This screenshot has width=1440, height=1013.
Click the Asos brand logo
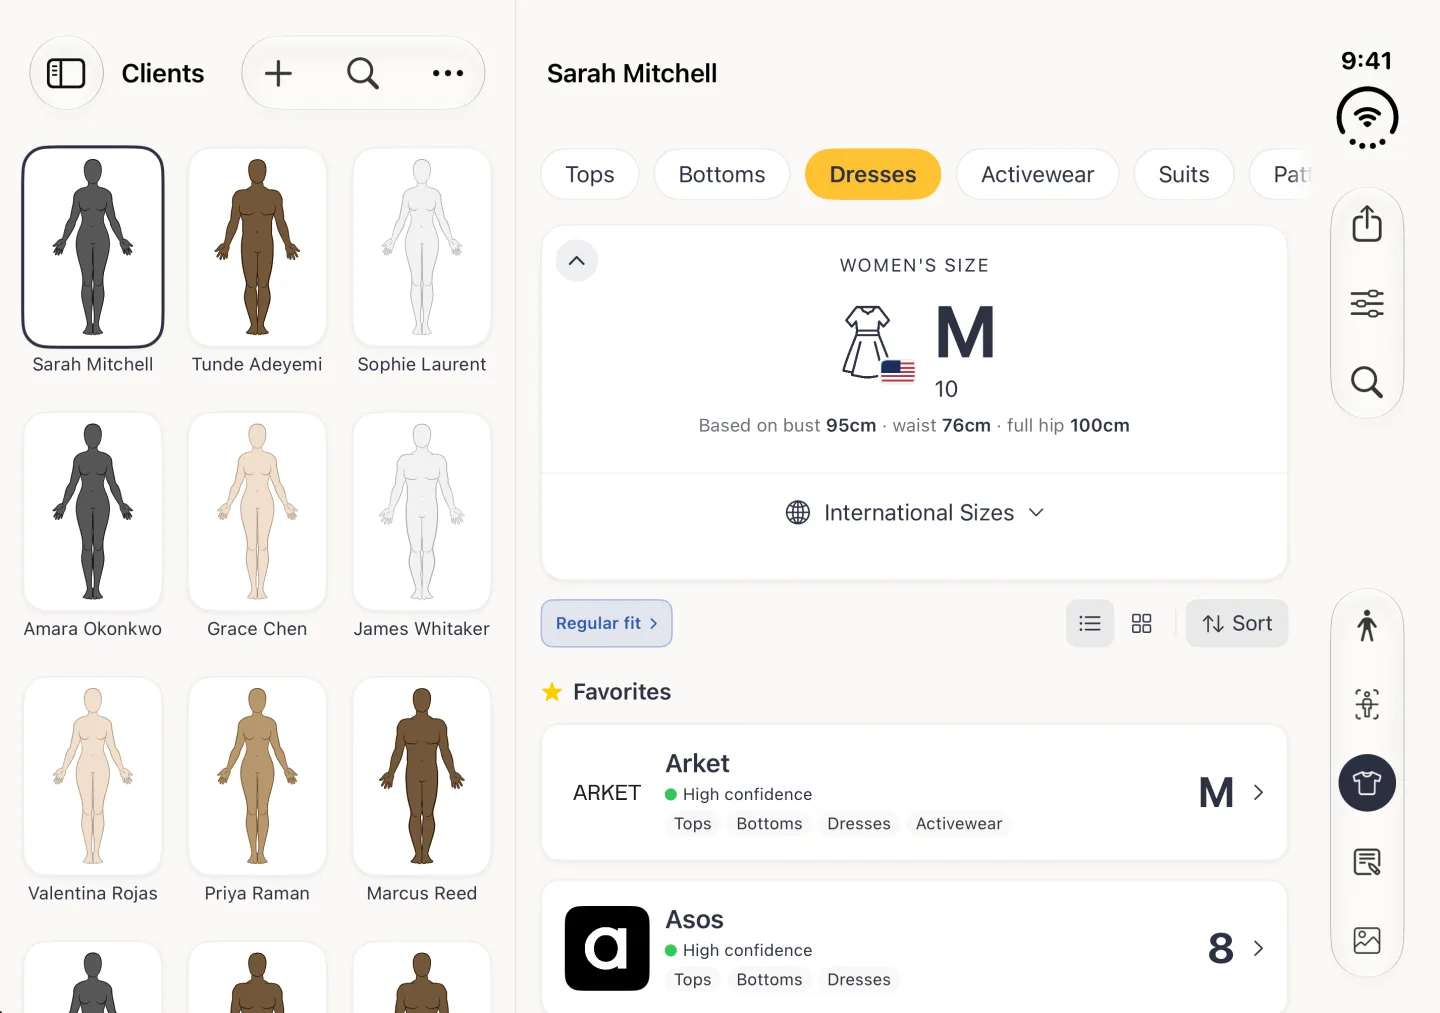tap(607, 948)
